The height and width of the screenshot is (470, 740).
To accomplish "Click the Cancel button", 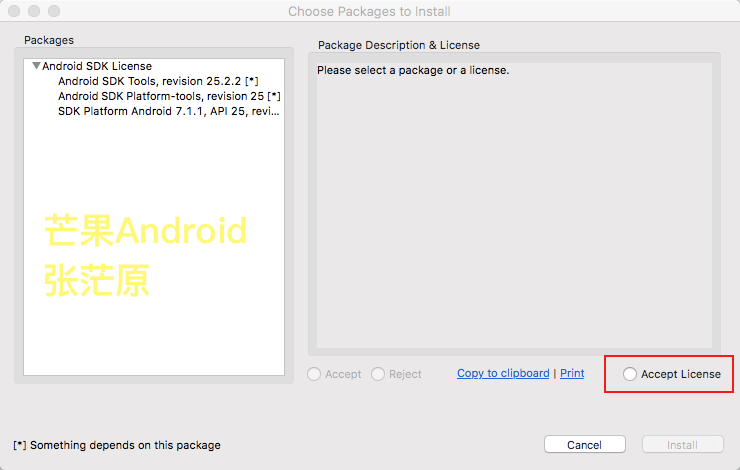I will [x=585, y=445].
